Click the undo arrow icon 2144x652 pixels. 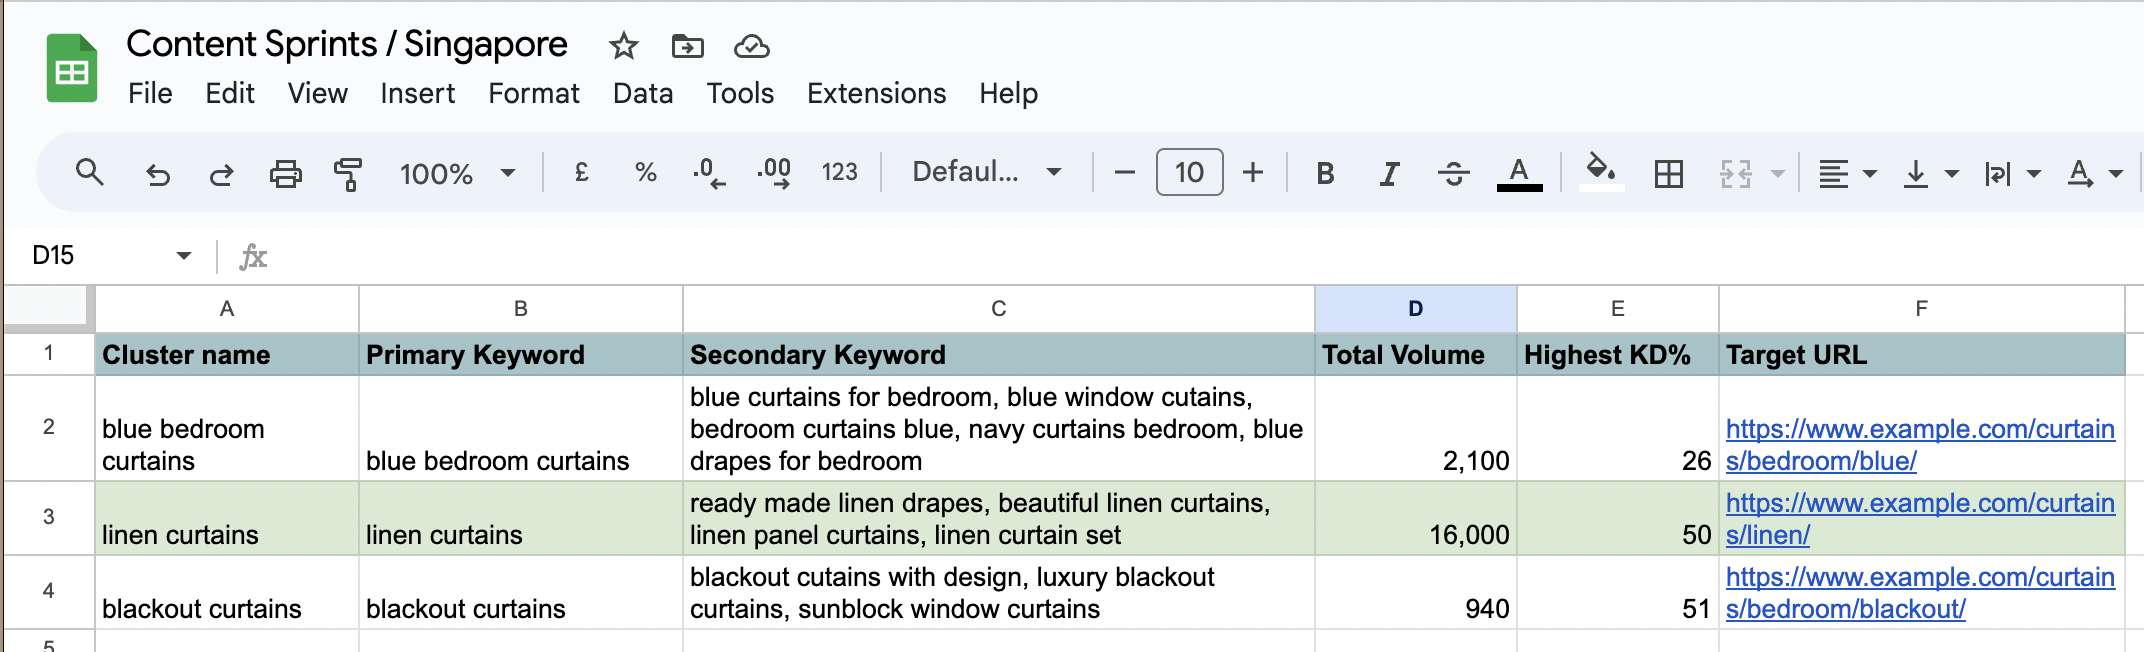(x=158, y=174)
